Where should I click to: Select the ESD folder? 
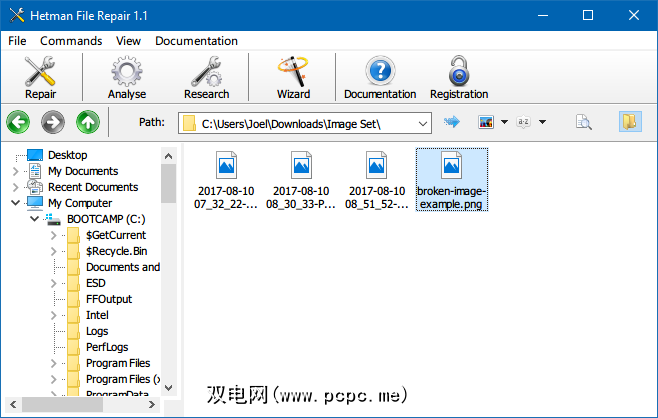[x=96, y=283]
